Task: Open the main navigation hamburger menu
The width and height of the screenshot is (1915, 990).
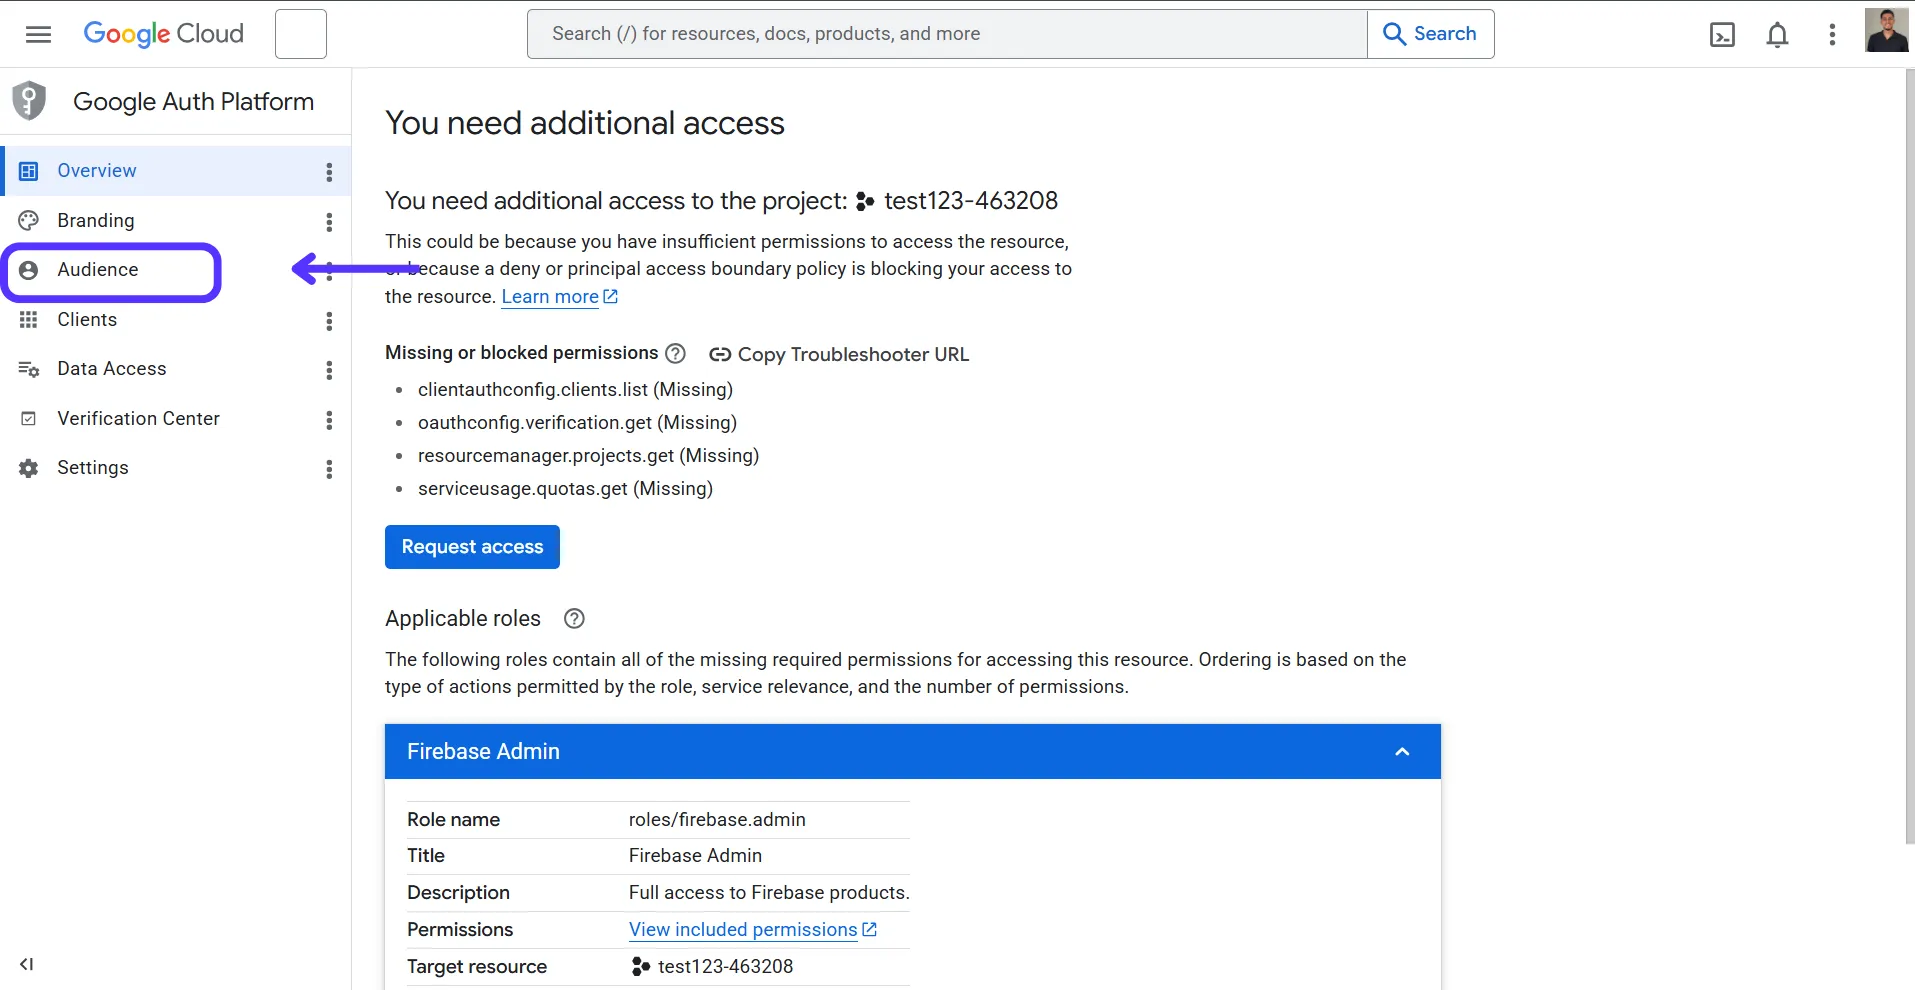Action: click(38, 34)
